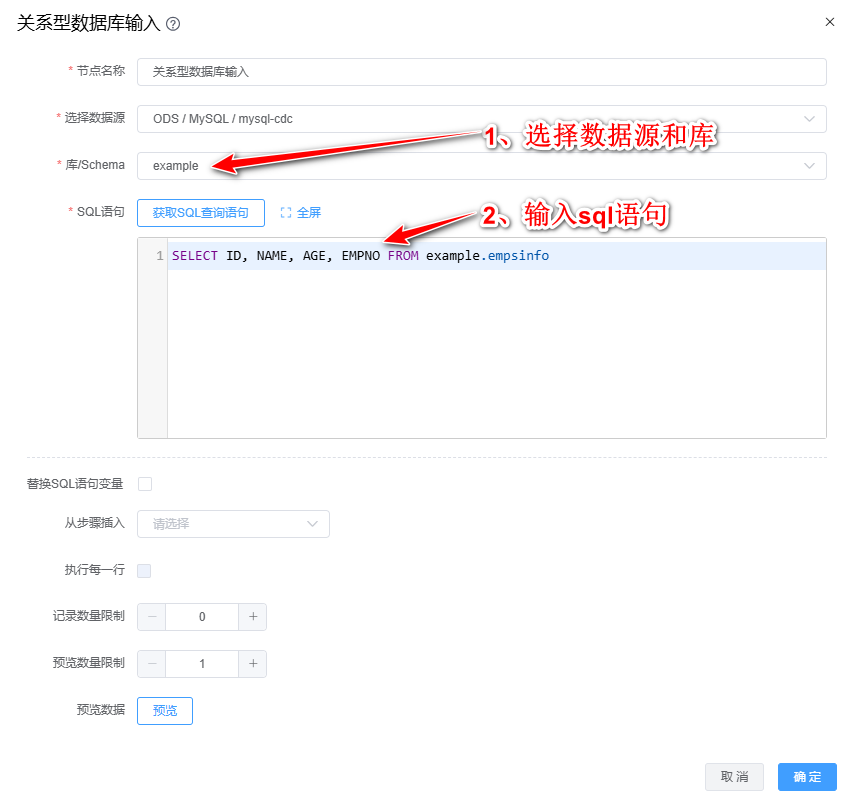
Task: Close the relational database input dialog
Action: [829, 22]
